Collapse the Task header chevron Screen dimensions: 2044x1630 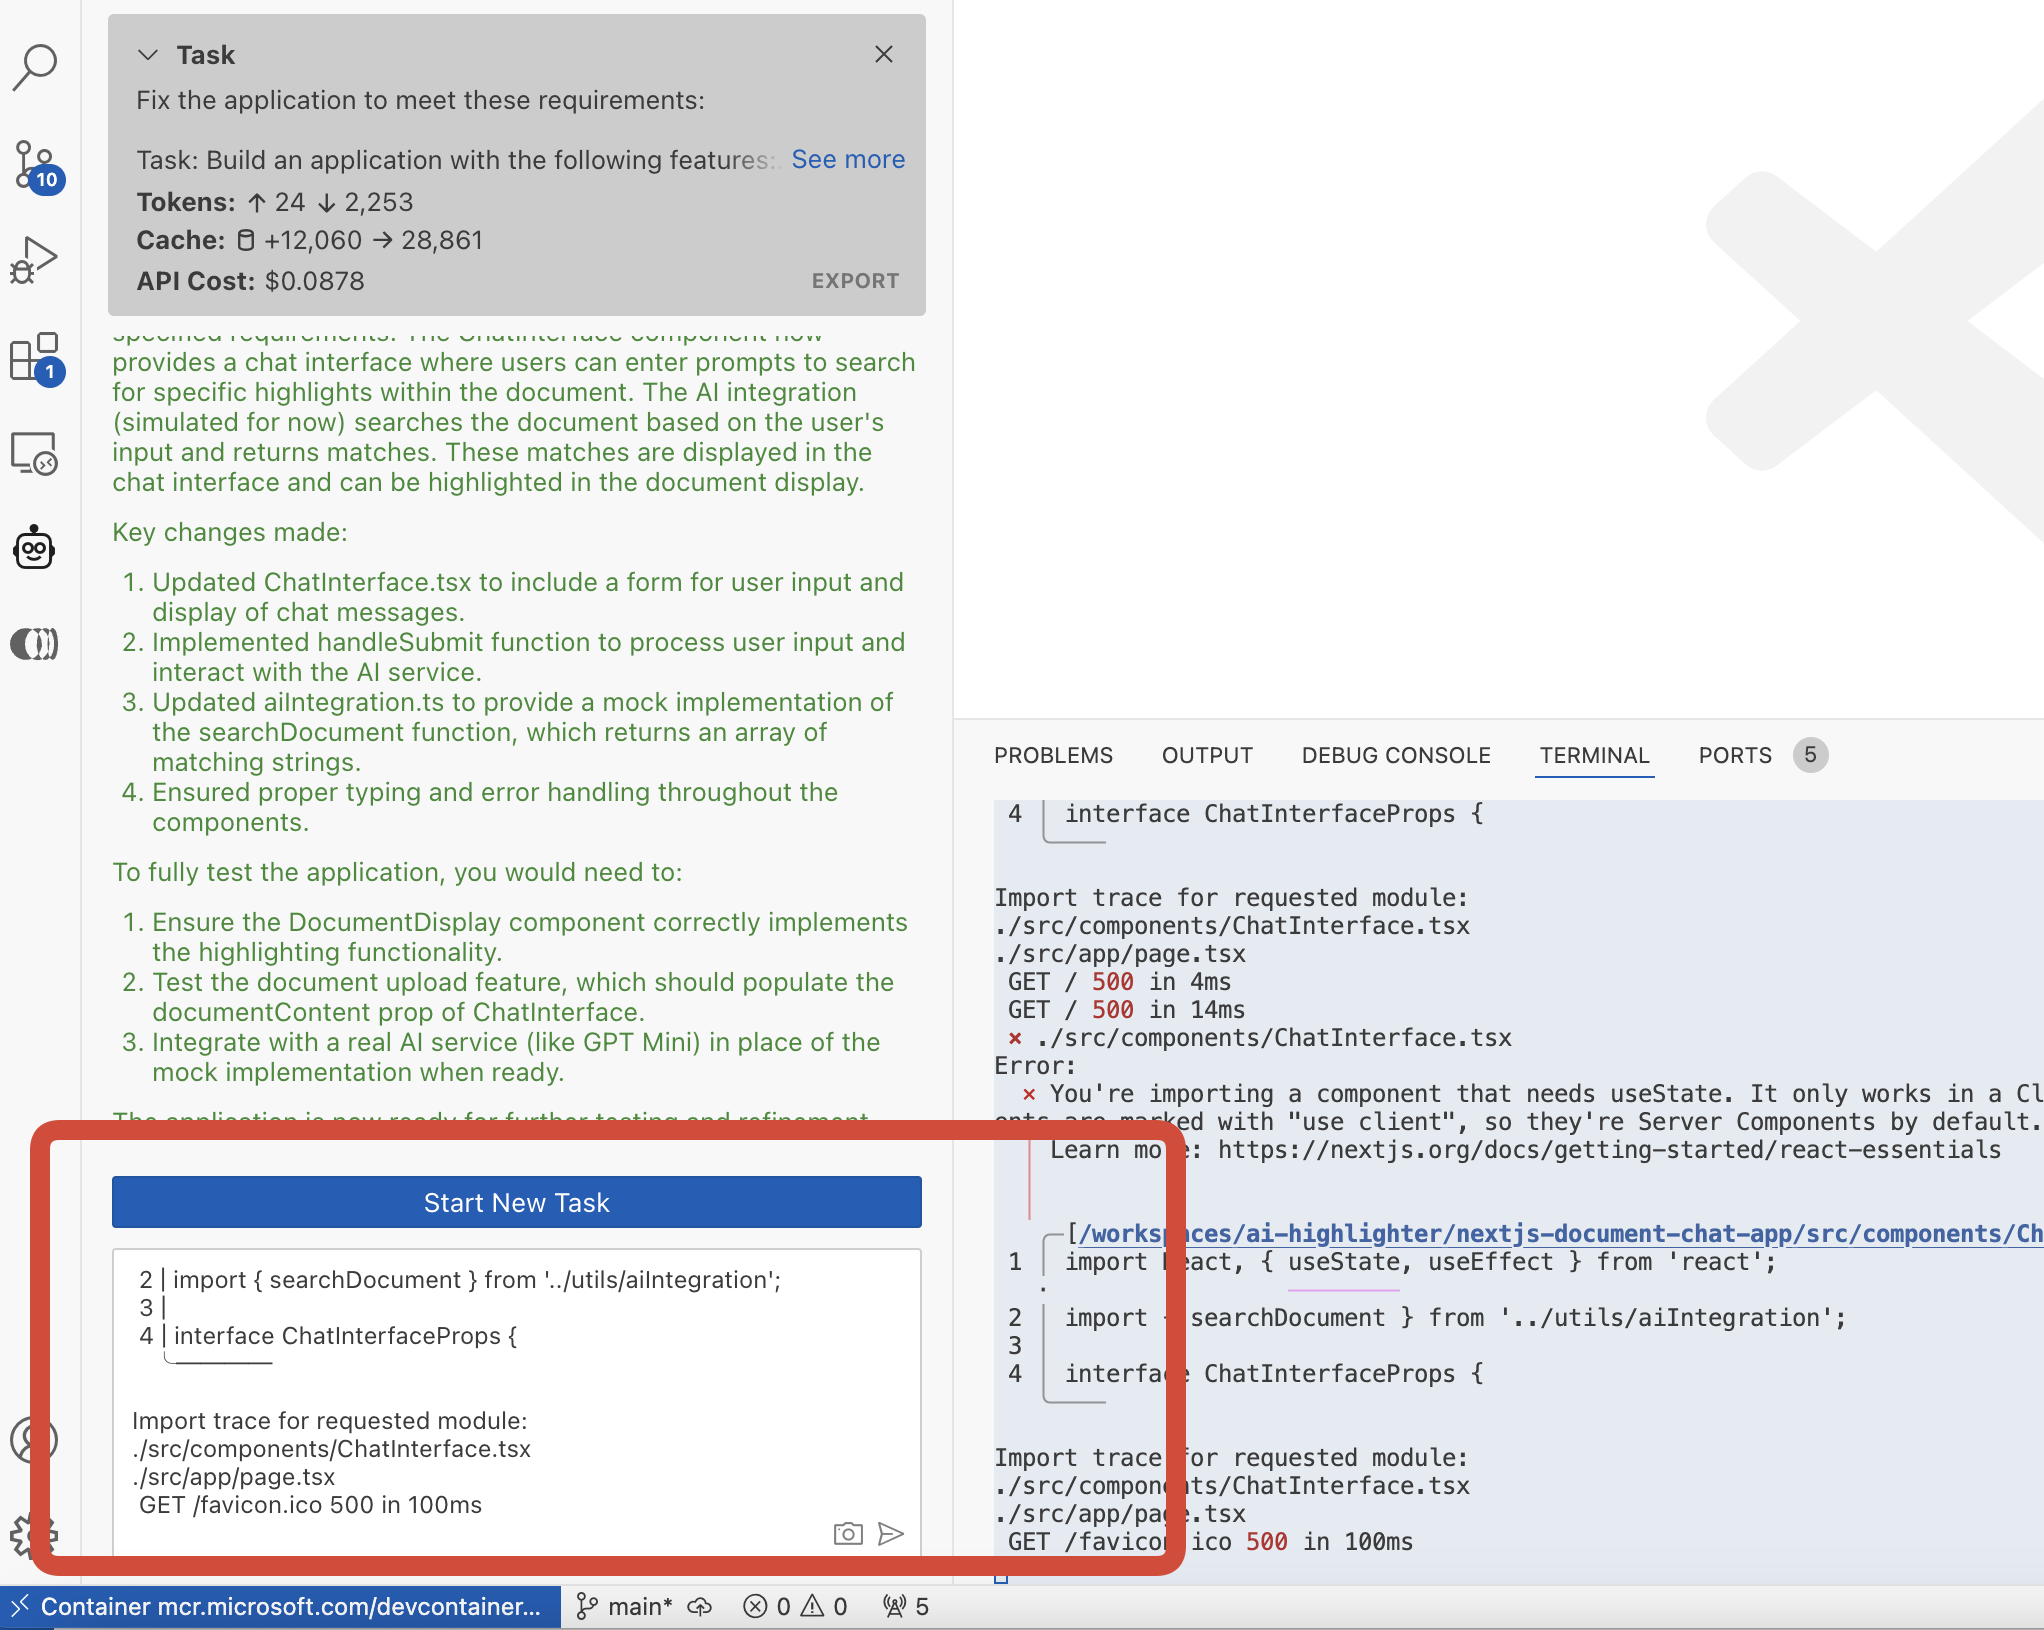pos(148,55)
